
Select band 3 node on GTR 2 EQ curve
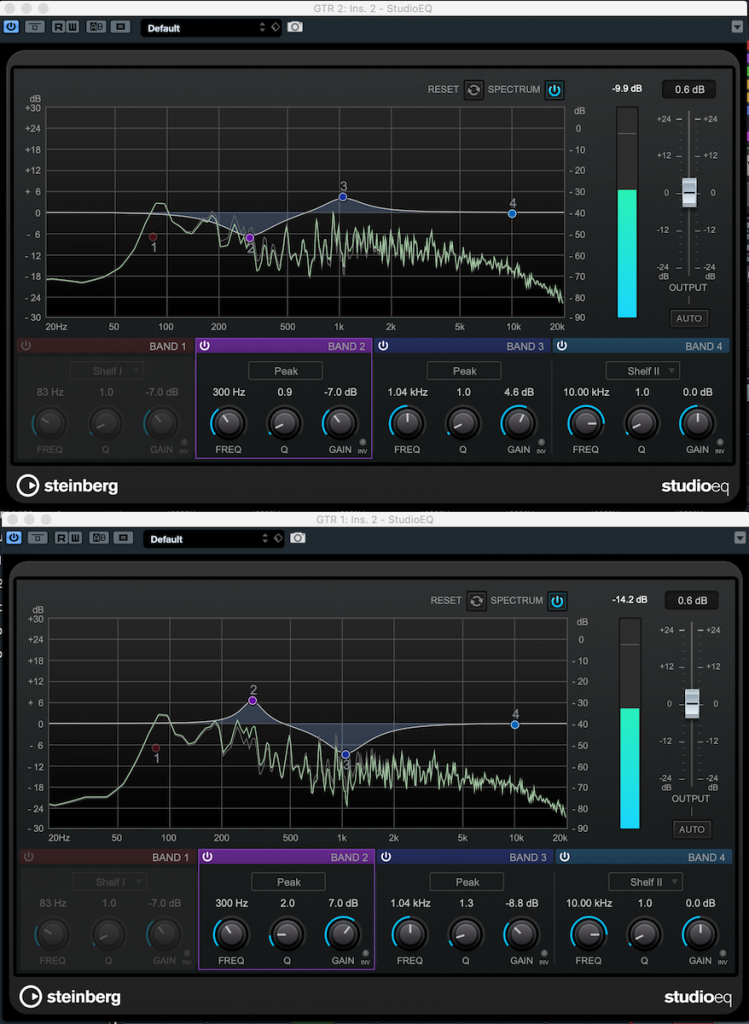343,197
